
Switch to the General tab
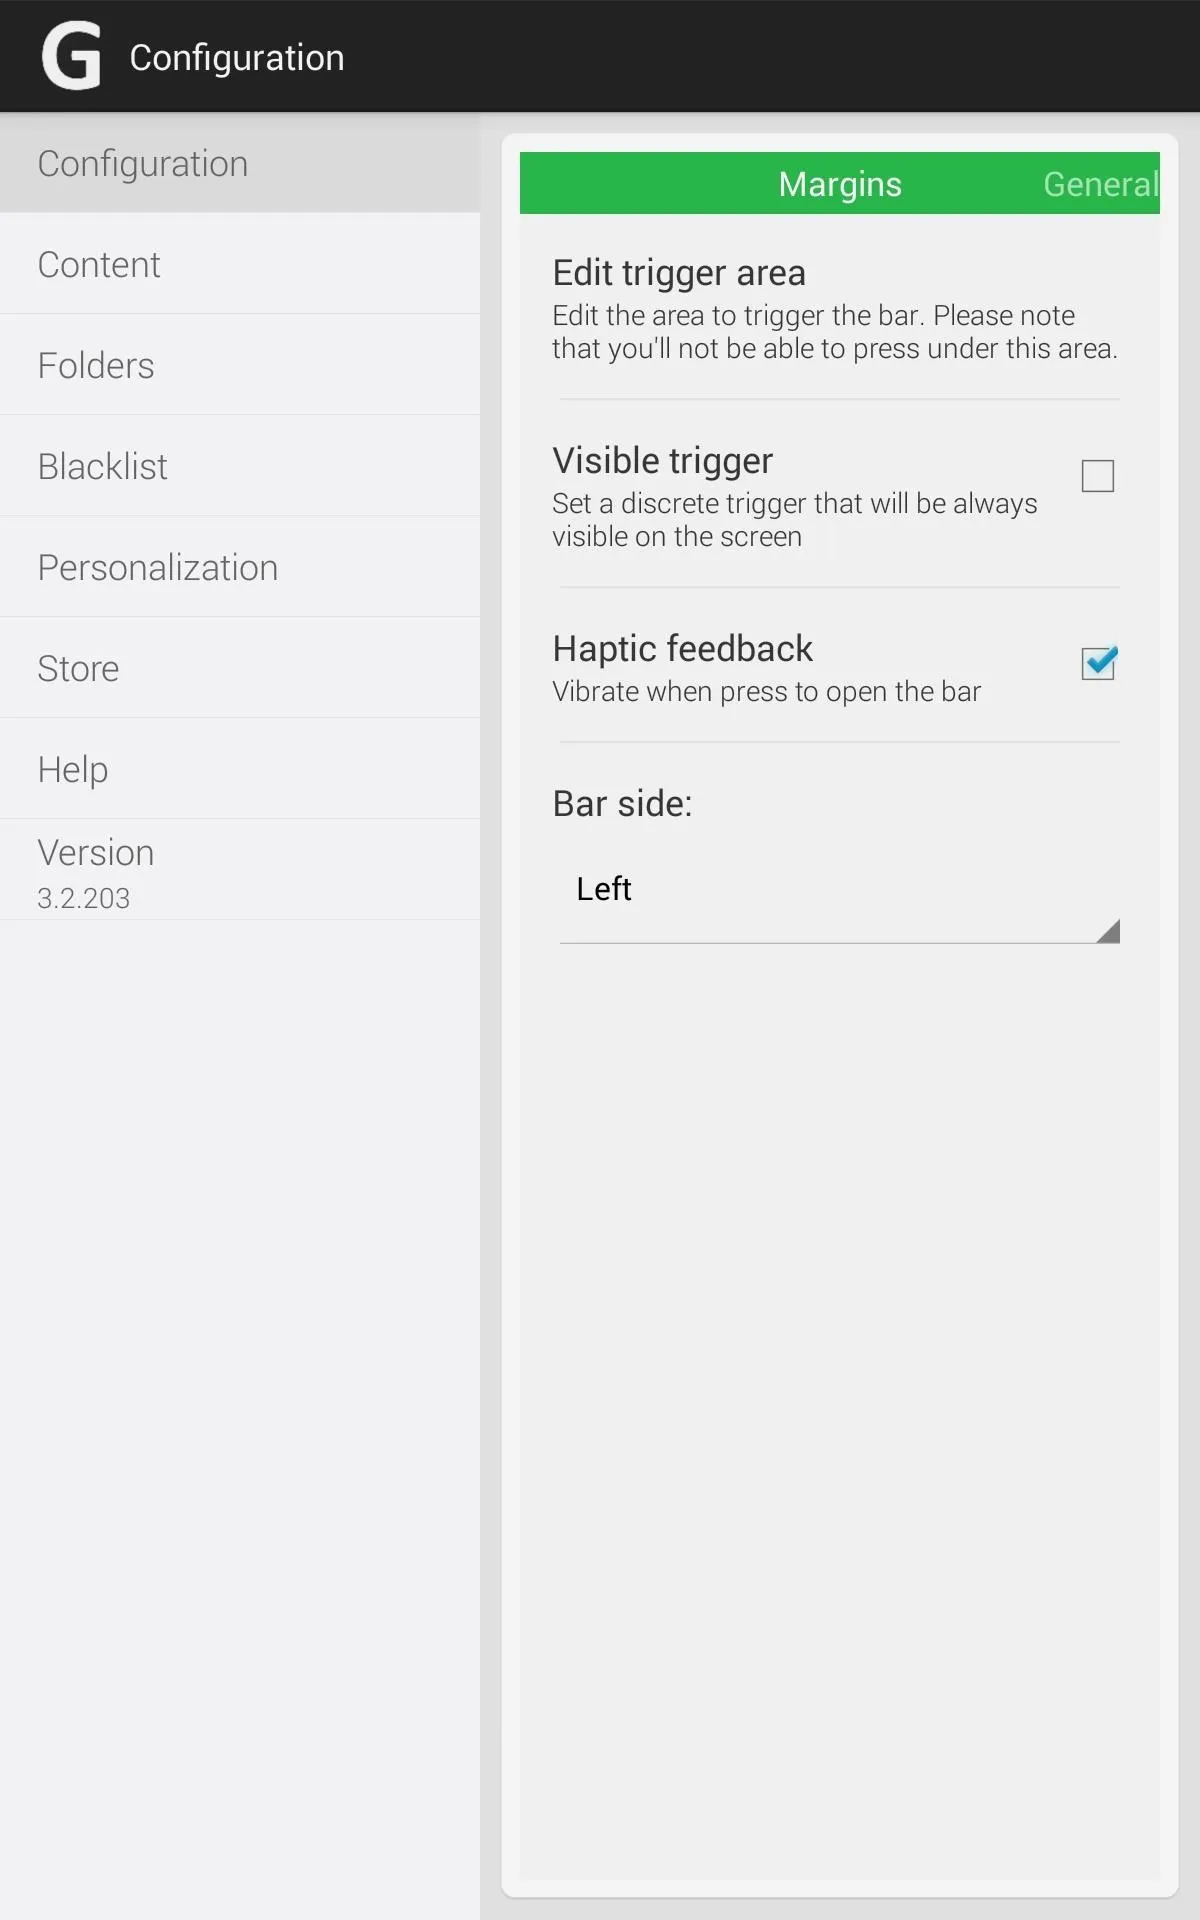[1101, 184]
